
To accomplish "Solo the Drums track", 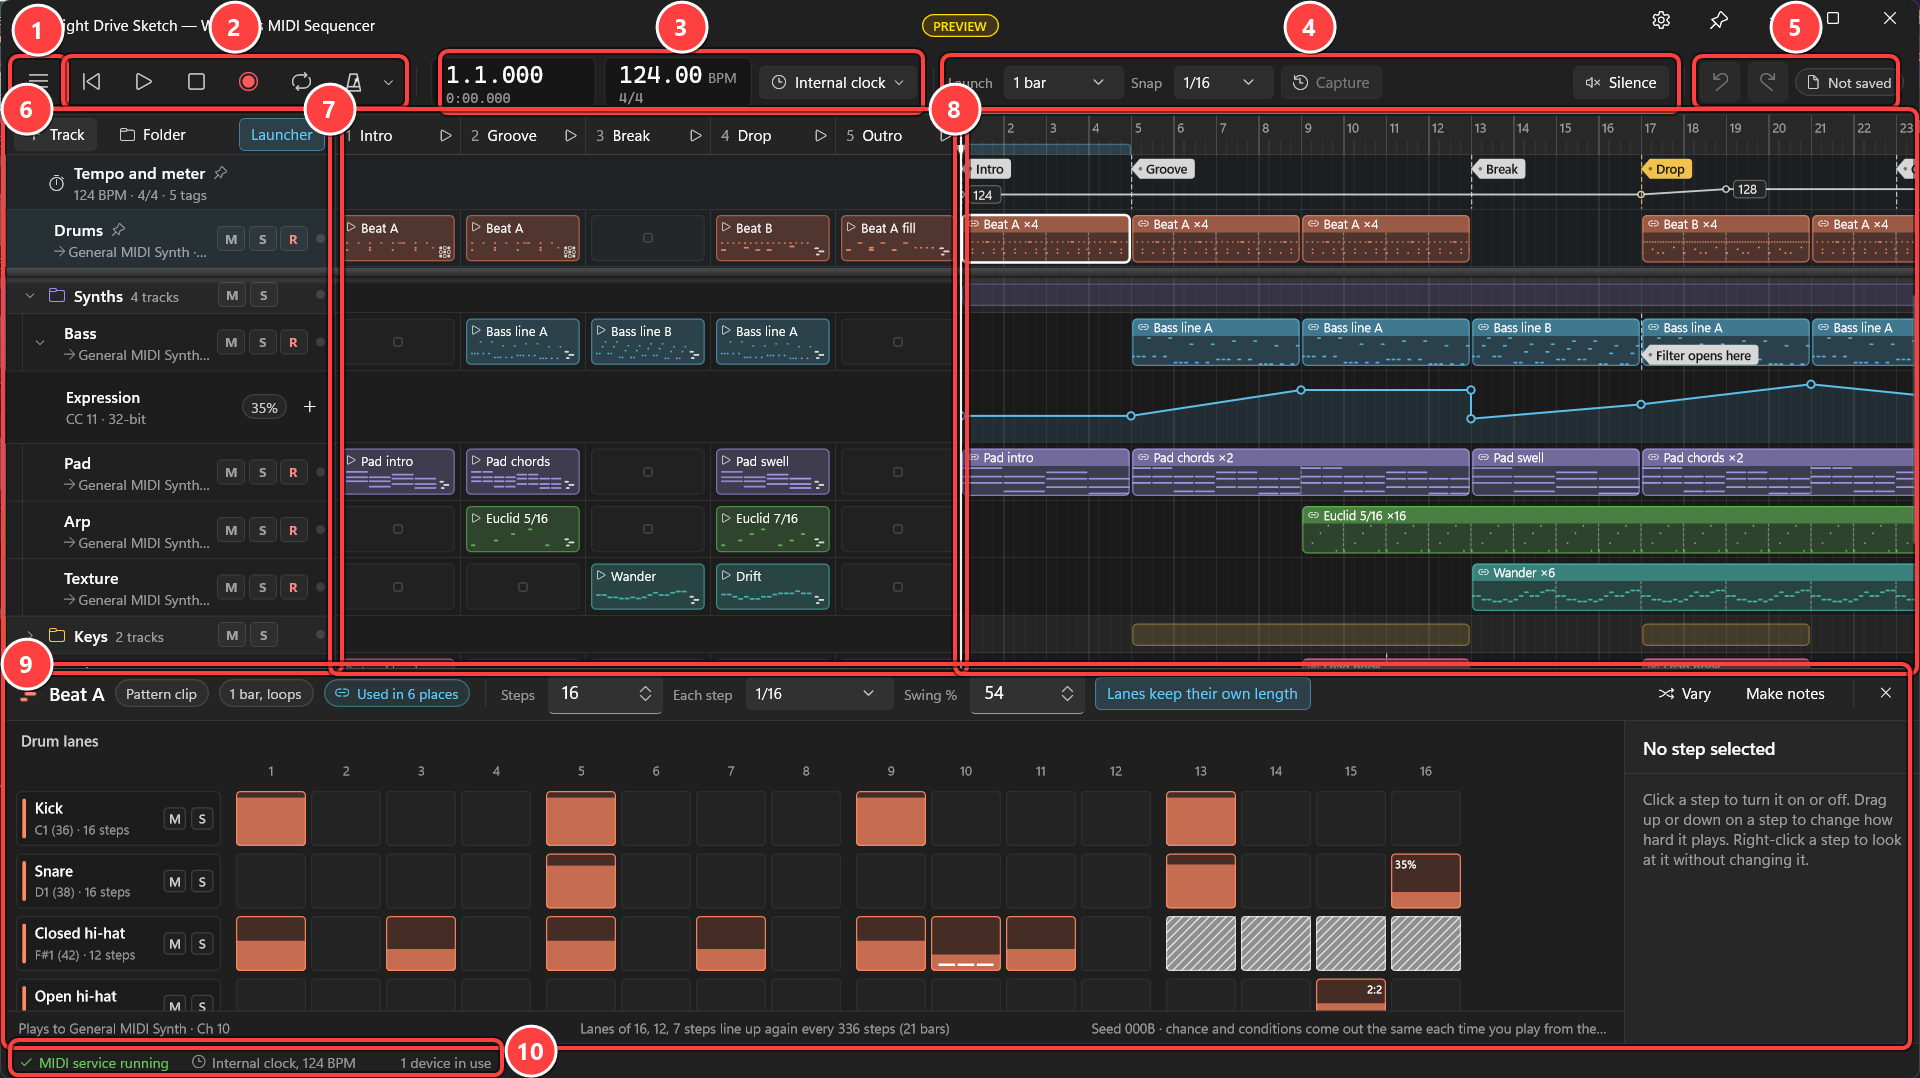I will coord(262,239).
